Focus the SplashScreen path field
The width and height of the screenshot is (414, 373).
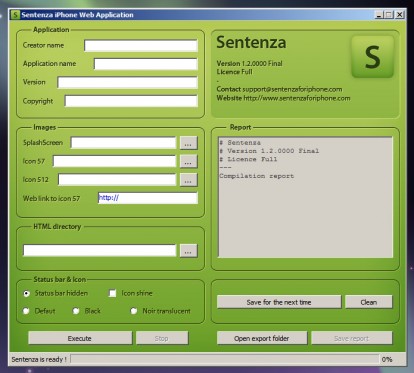pyautogui.click(x=123, y=143)
